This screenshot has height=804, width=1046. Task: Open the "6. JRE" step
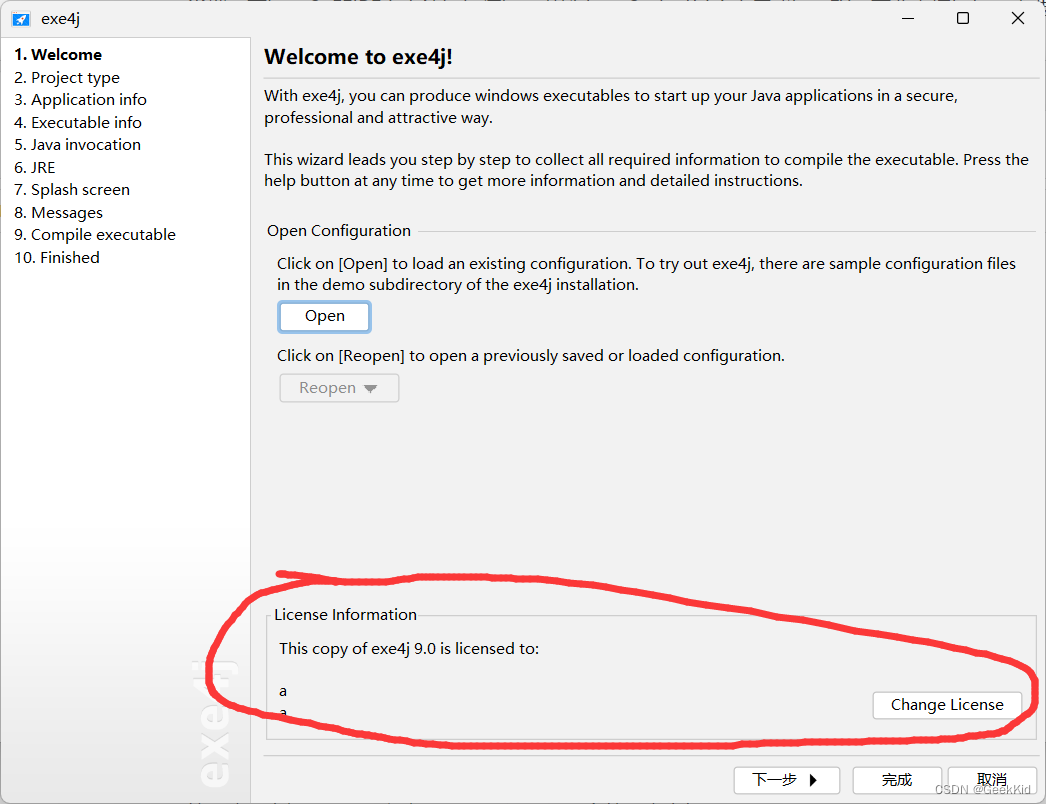pyautogui.click(x=35, y=167)
